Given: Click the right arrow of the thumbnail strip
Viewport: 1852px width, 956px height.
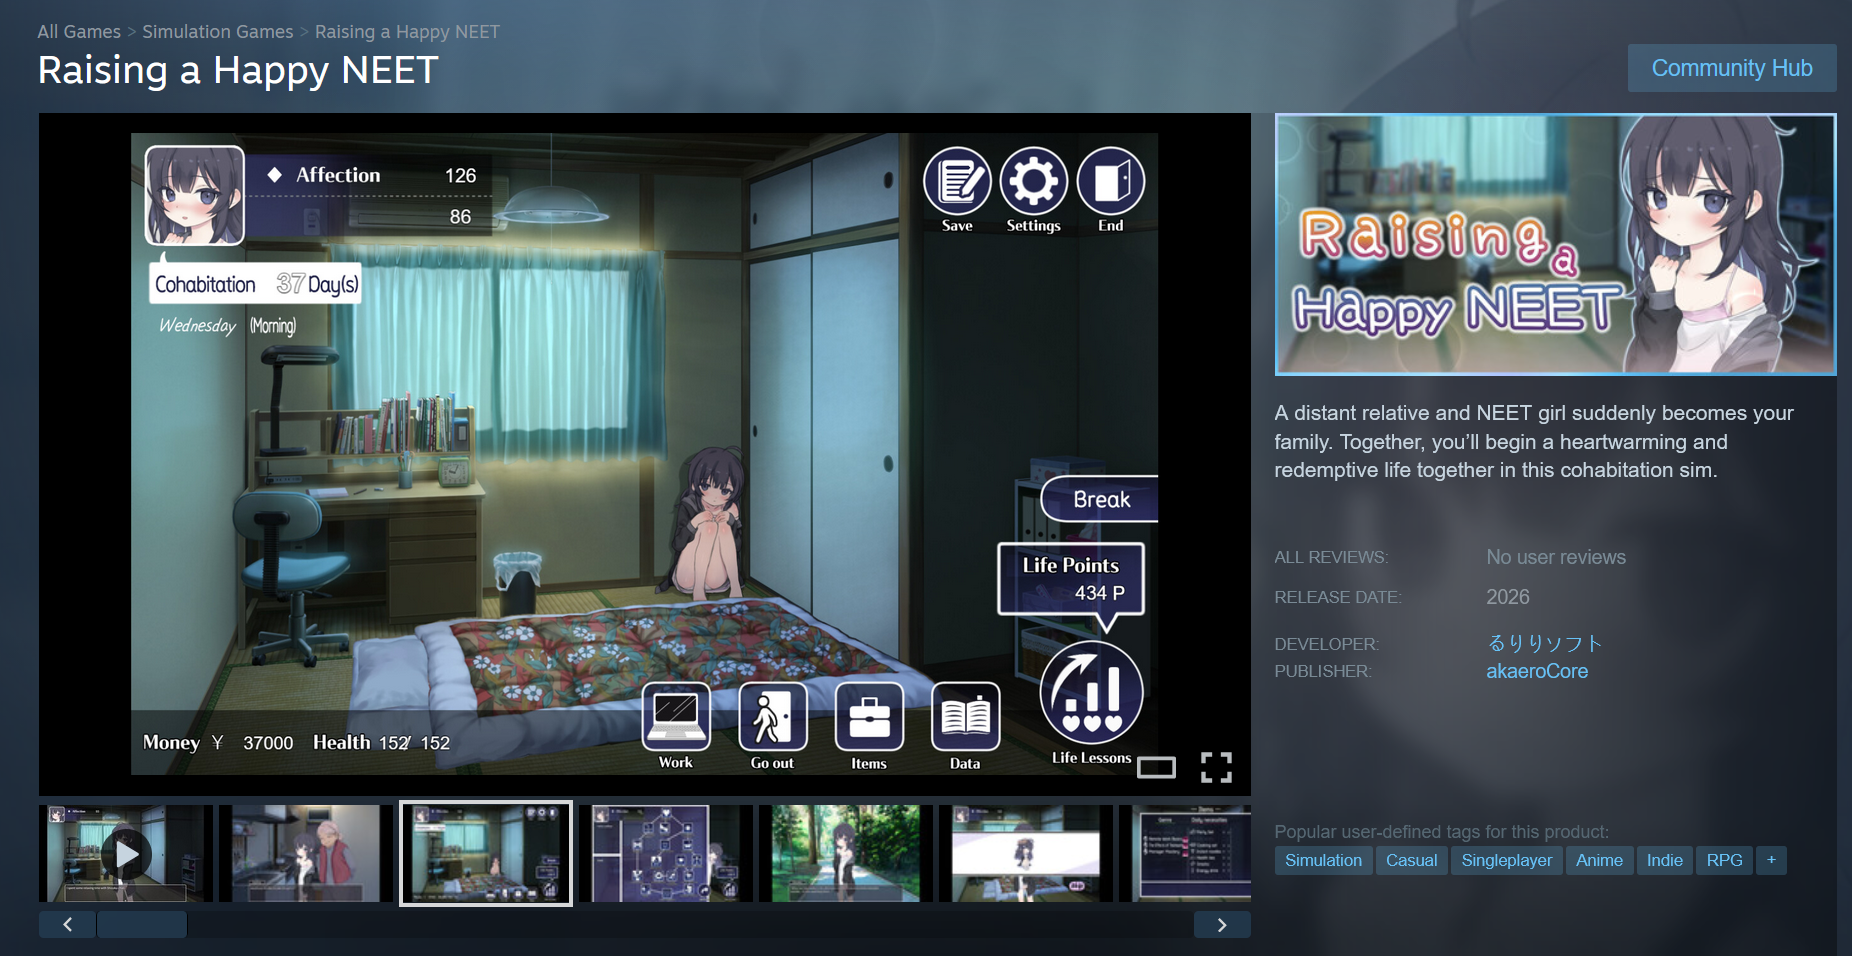Looking at the screenshot, I should point(1222,925).
